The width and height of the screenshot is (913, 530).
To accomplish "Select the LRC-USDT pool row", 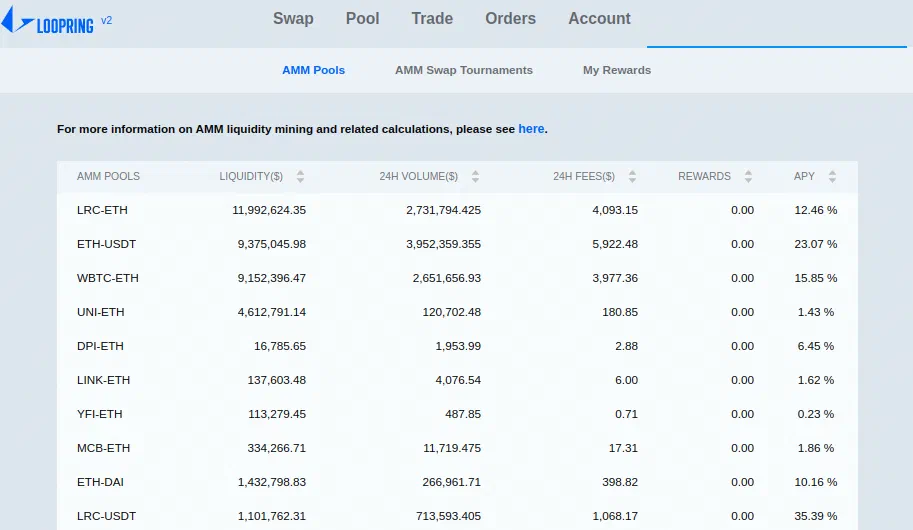I will (457, 516).
